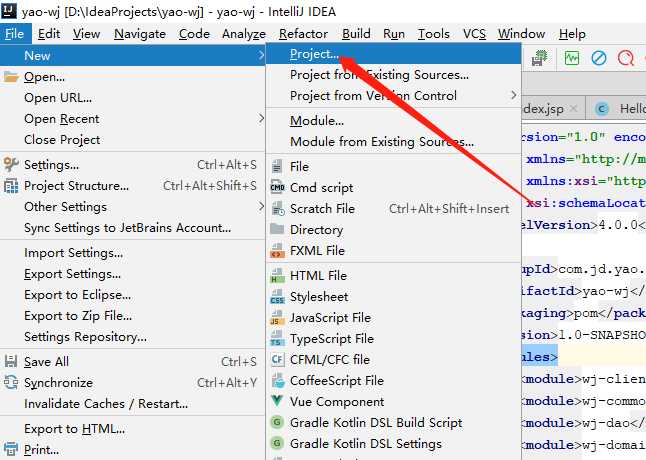Select Export to Eclipse... menu item

tap(132, 295)
